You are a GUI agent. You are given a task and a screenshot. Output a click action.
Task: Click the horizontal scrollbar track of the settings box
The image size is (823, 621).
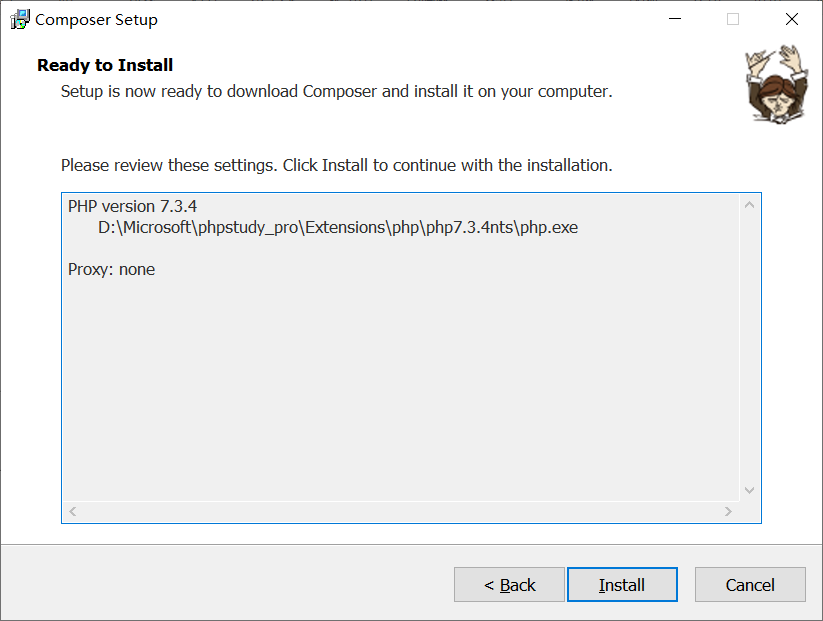[x=400, y=511]
